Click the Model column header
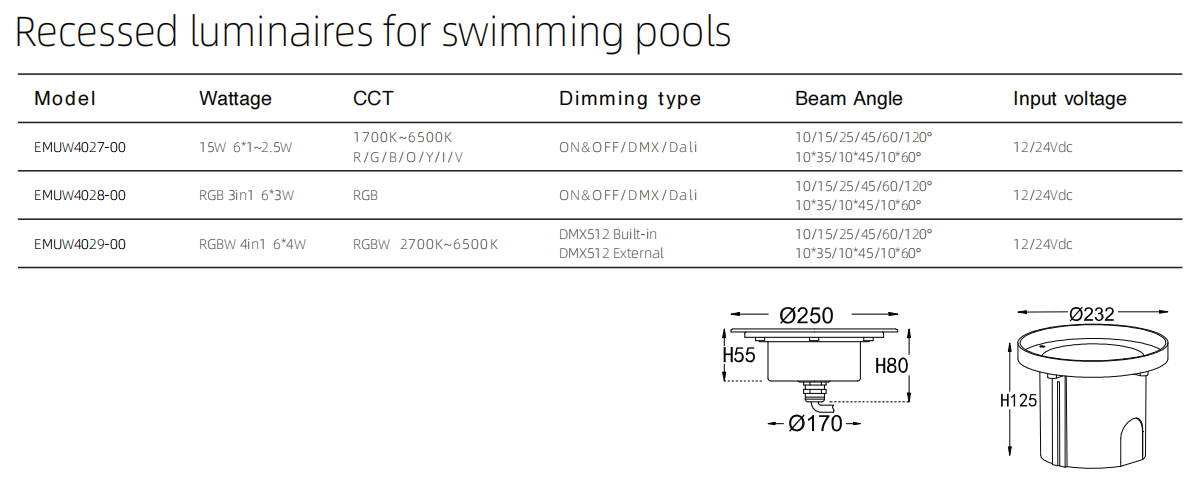The width and height of the screenshot is (1186, 479). [65, 98]
